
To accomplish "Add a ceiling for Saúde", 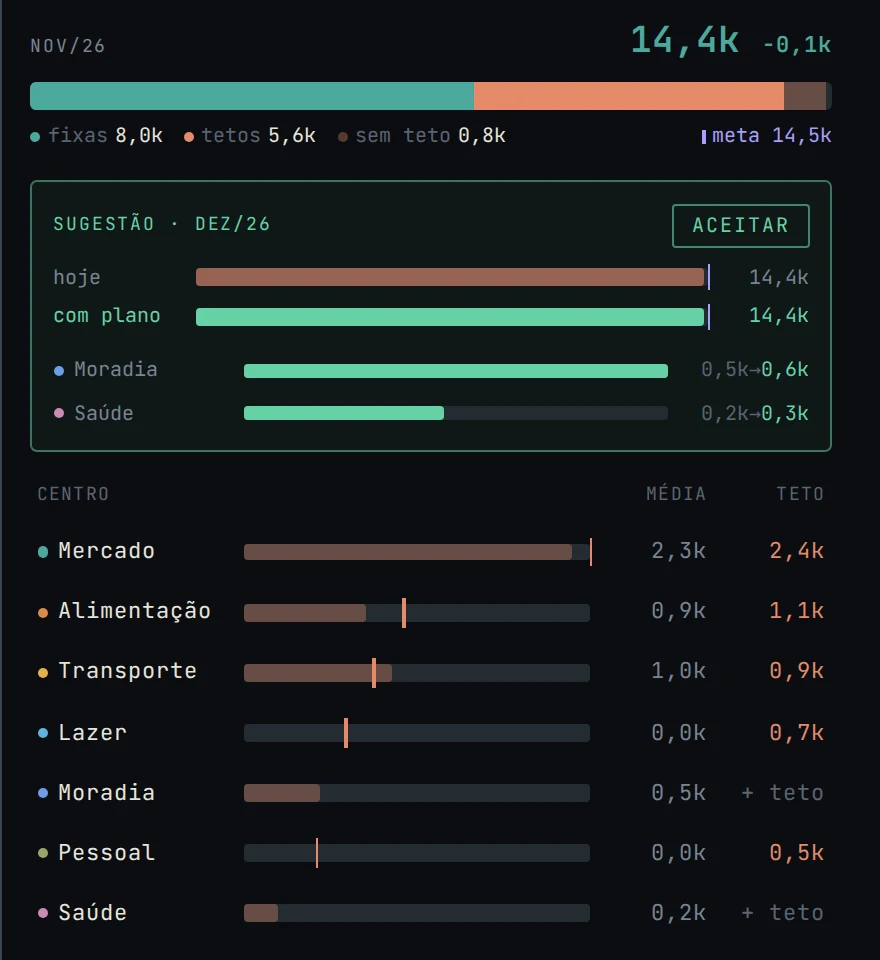I will tap(782, 913).
